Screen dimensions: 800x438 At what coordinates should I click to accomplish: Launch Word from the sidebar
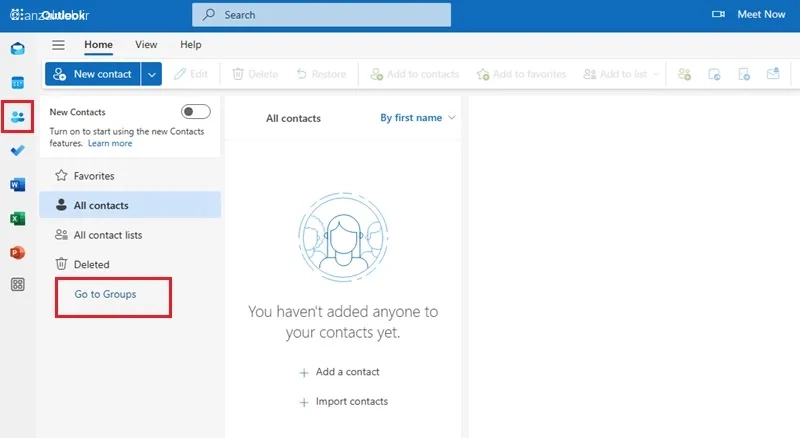17,185
